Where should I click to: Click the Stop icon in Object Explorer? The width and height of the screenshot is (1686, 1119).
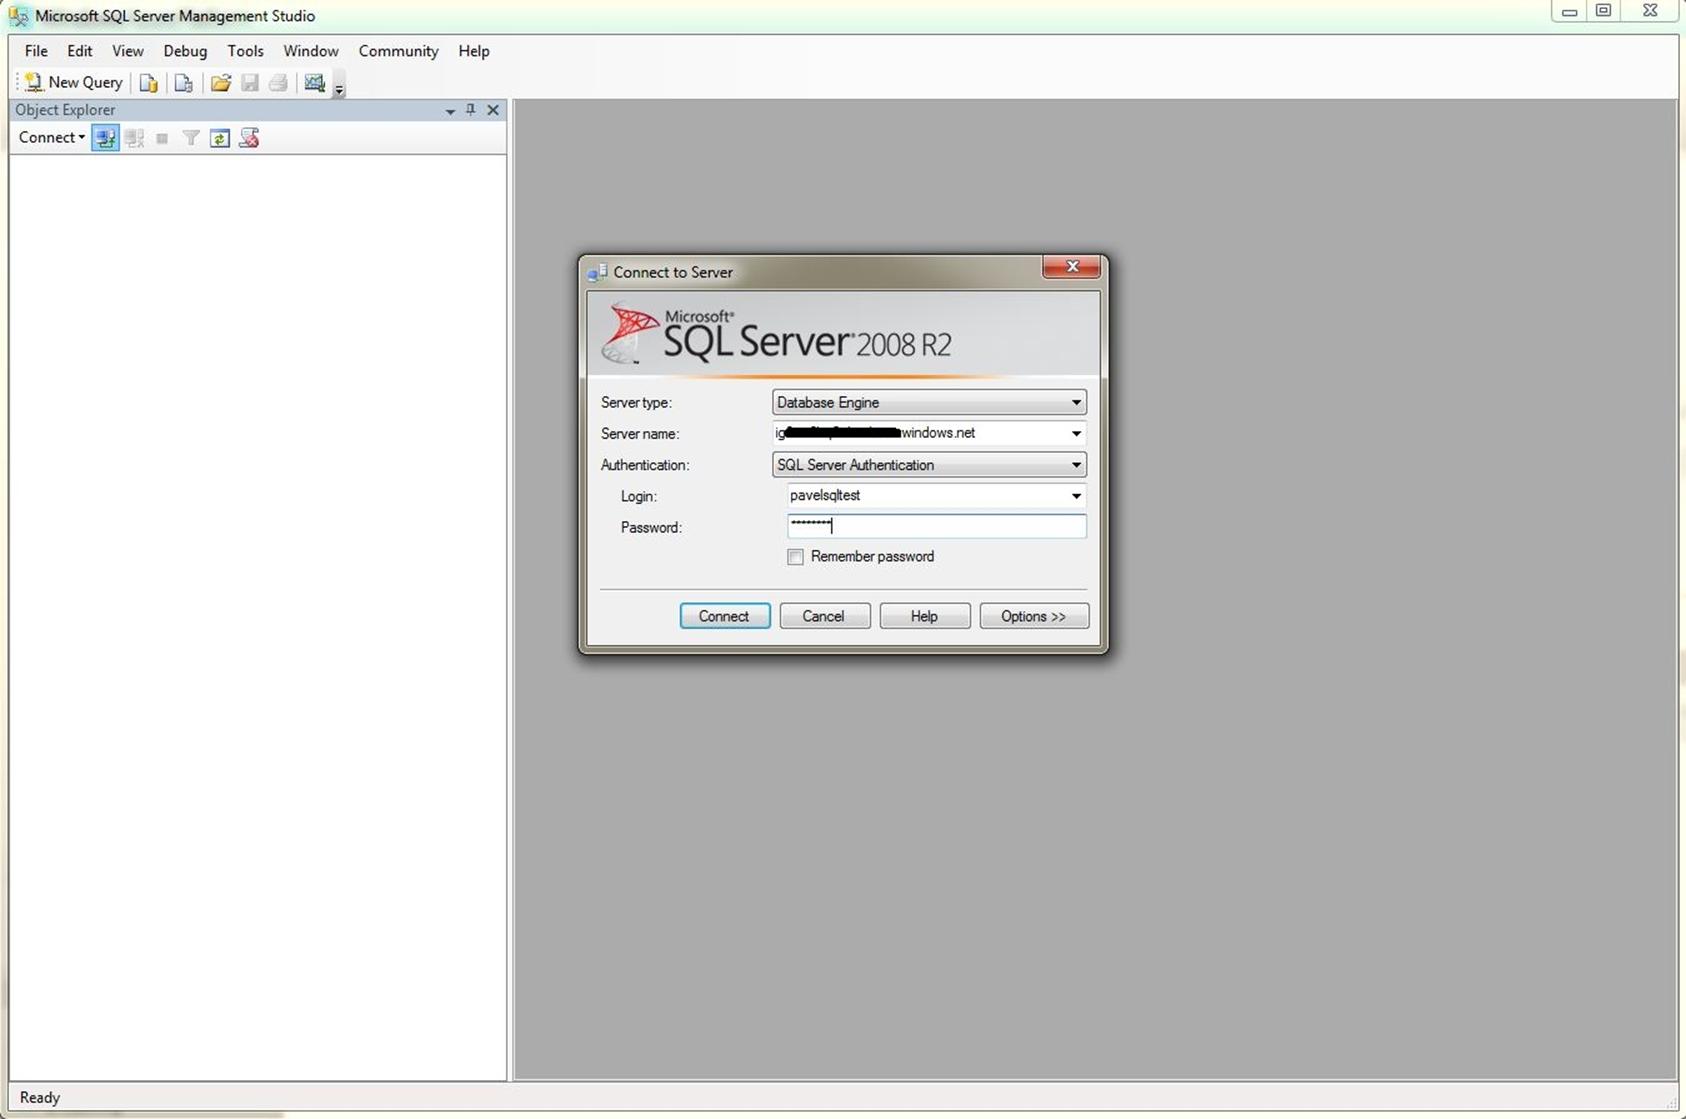tap(162, 138)
